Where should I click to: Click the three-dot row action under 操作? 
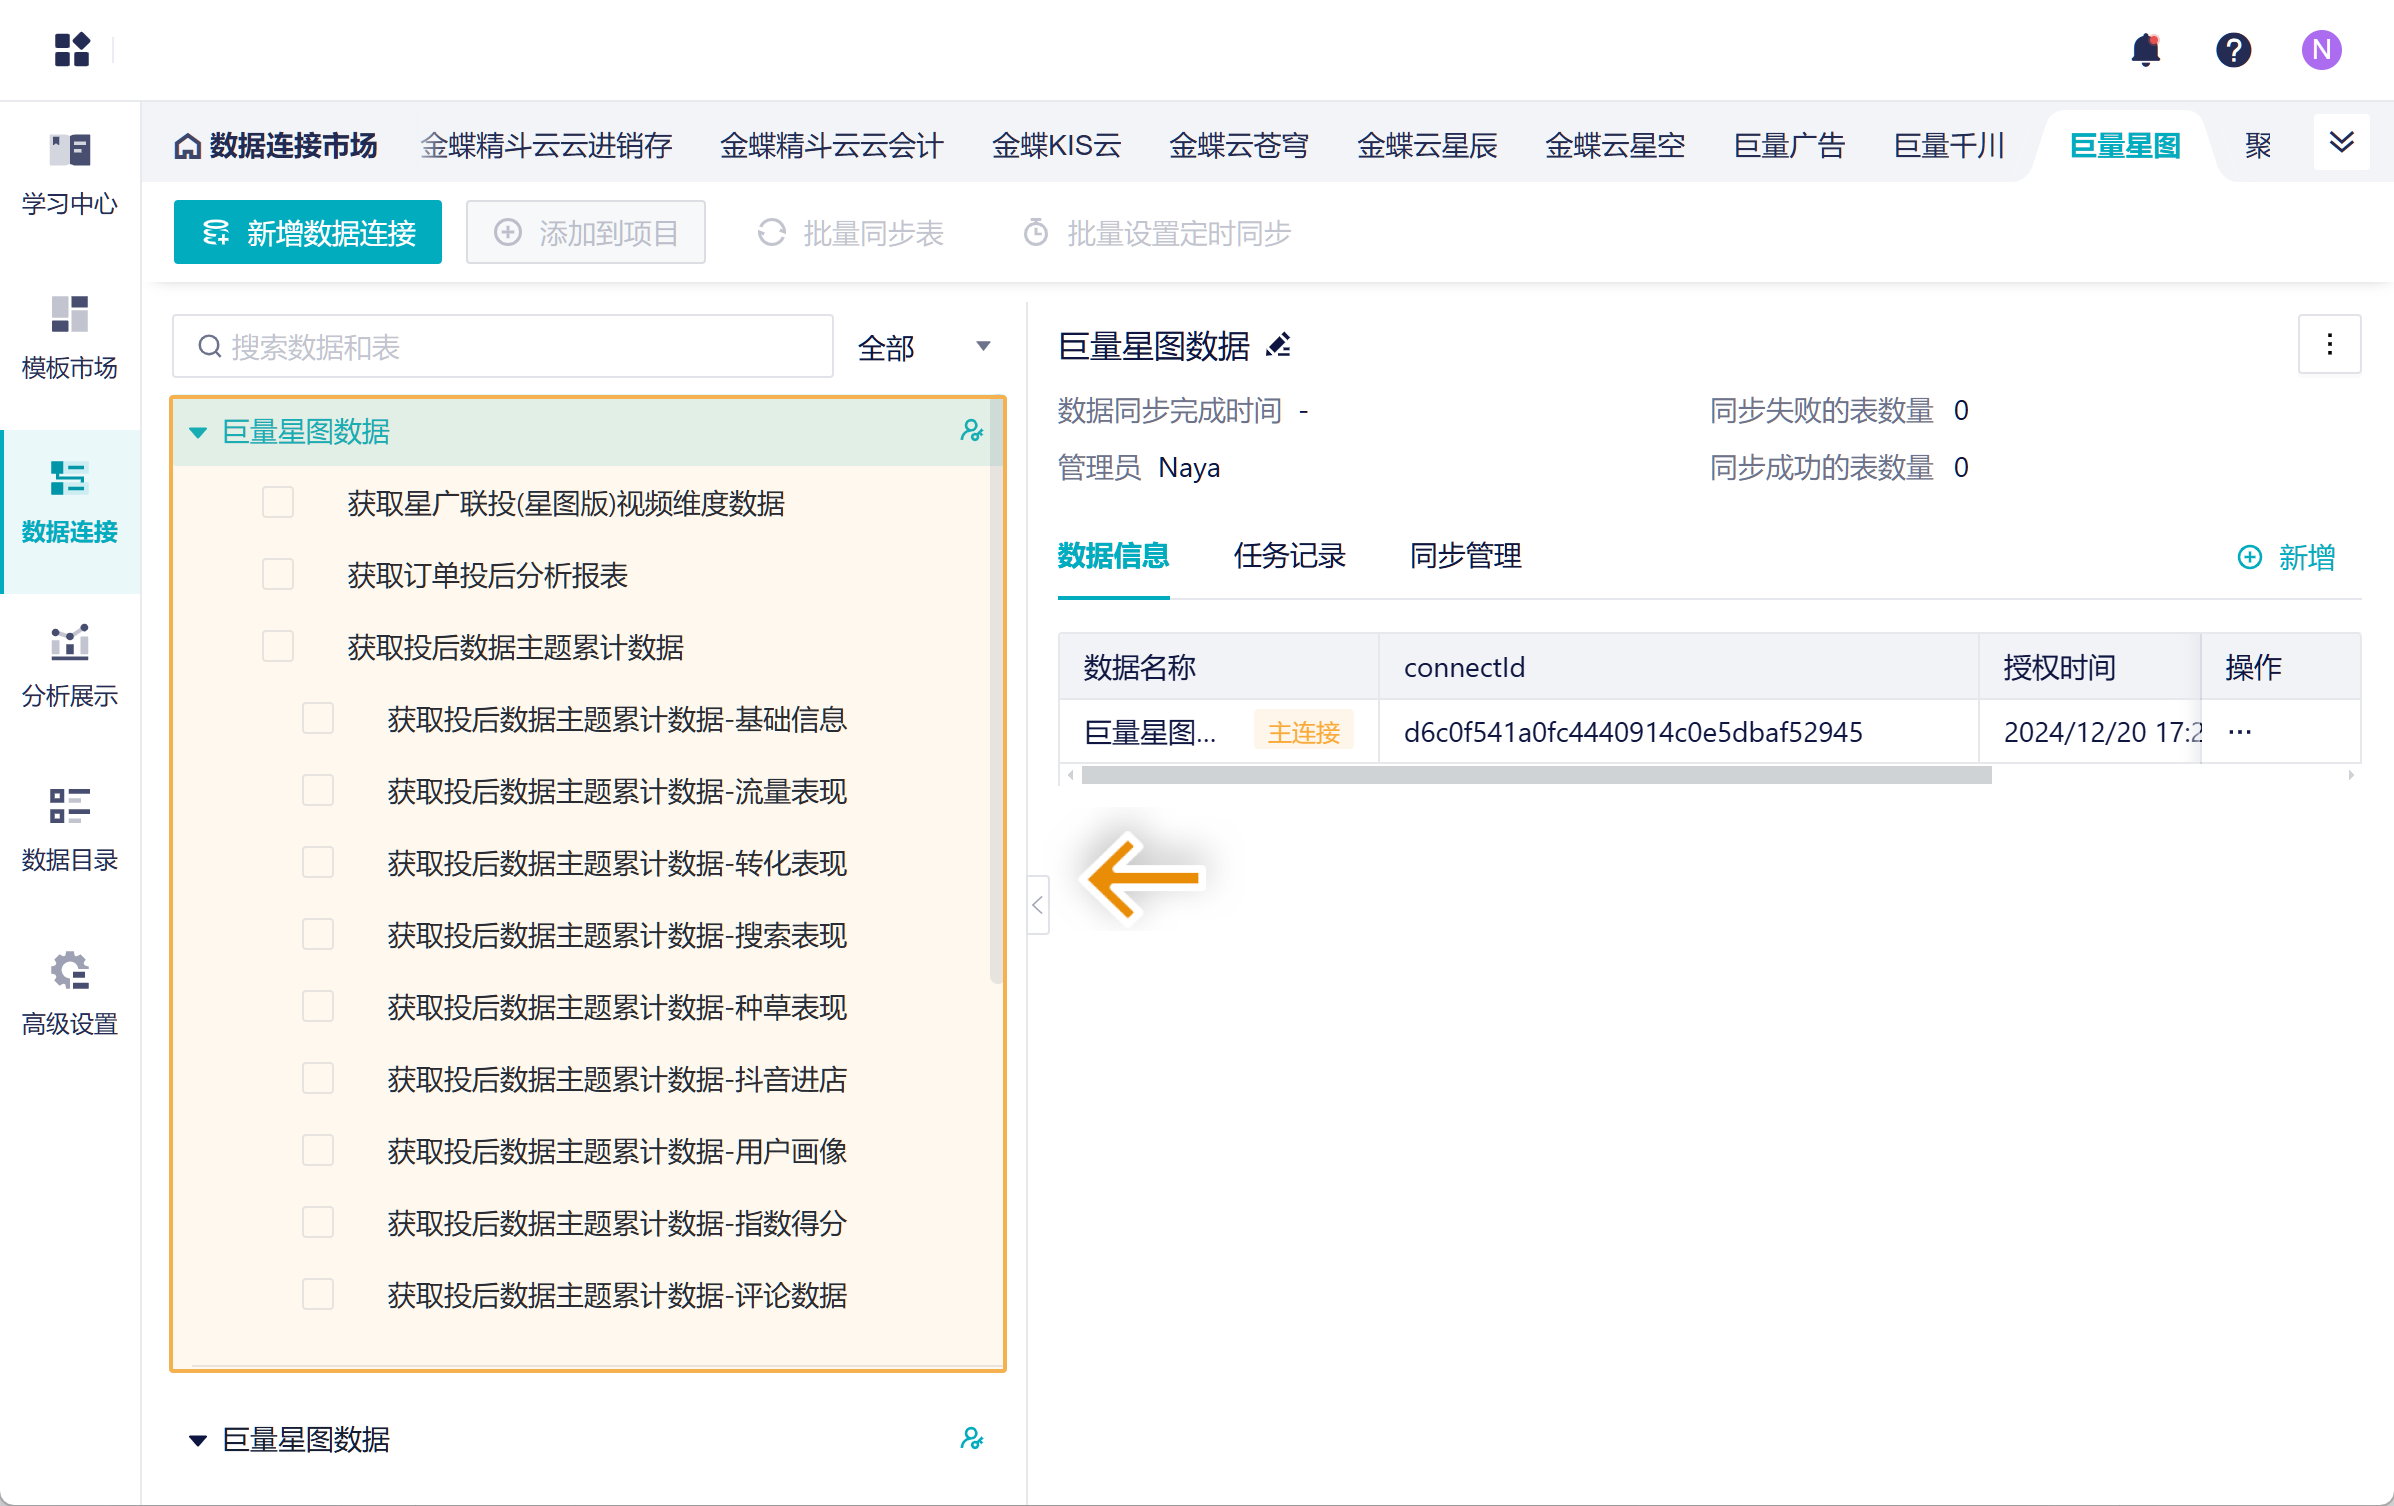pyautogui.click(x=2240, y=732)
